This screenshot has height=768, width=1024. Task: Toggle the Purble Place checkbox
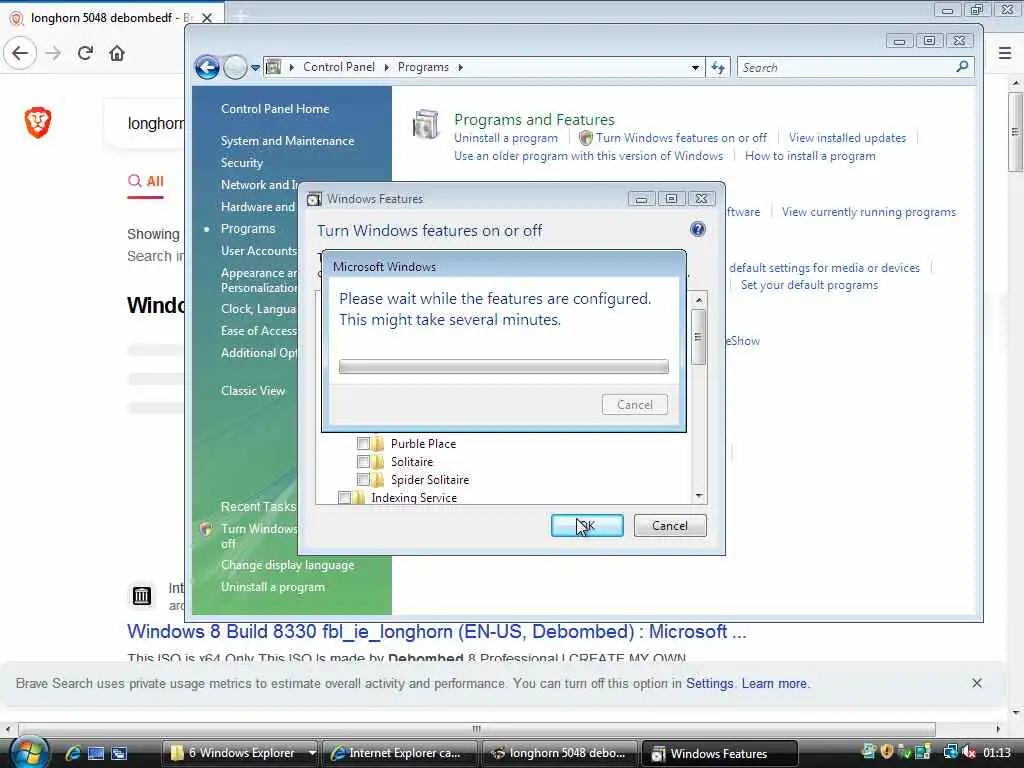tap(363, 443)
